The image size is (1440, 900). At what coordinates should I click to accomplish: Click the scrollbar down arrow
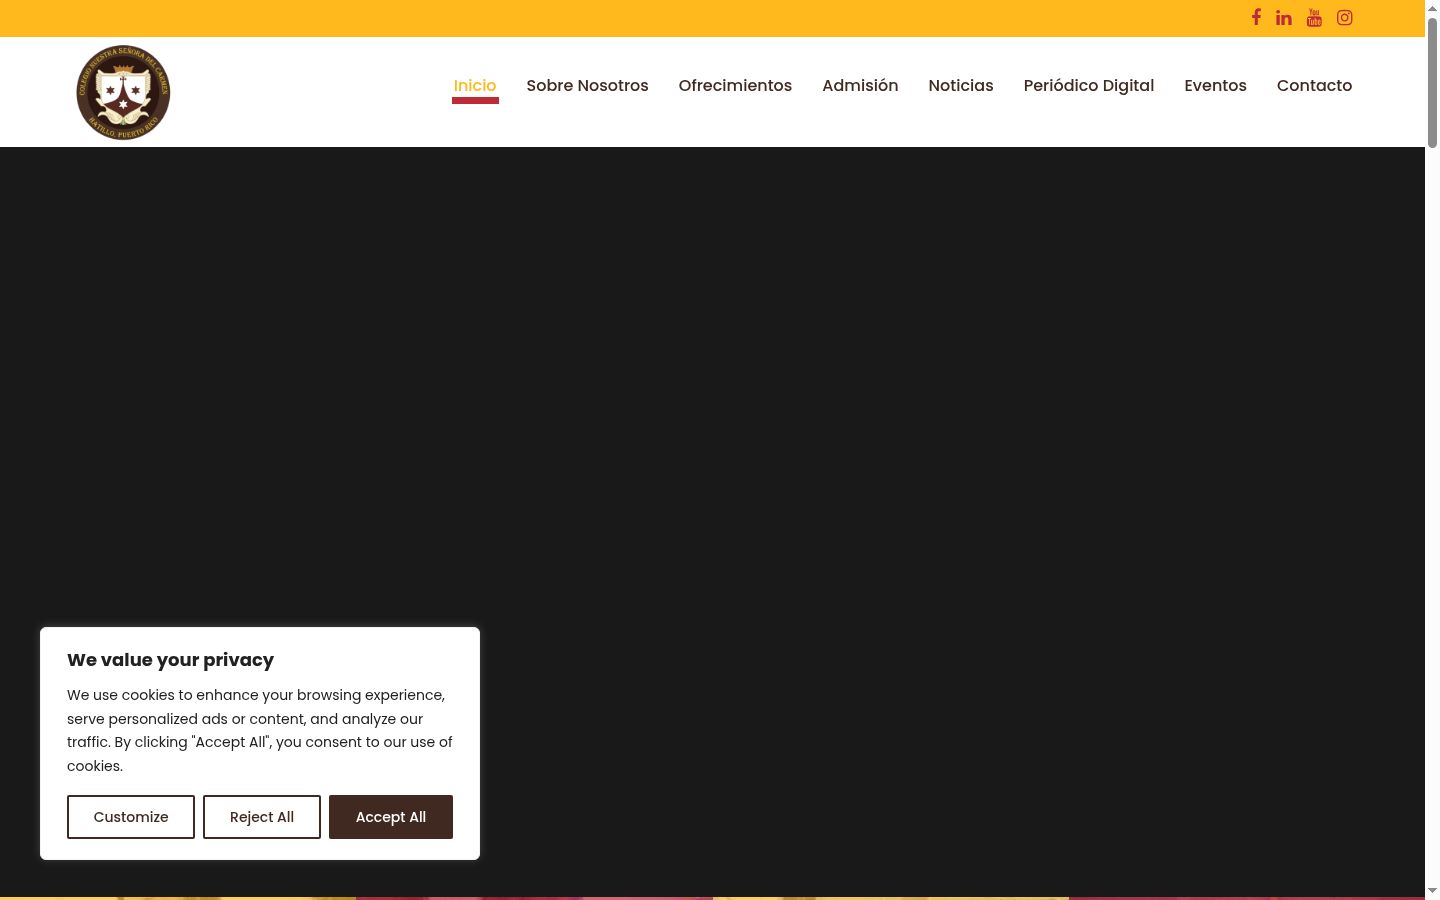click(1432, 891)
